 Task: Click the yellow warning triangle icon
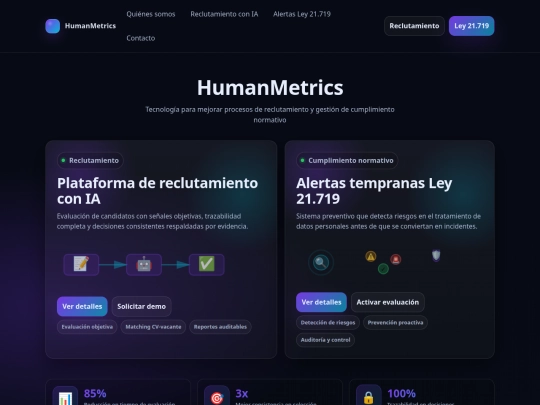point(371,257)
